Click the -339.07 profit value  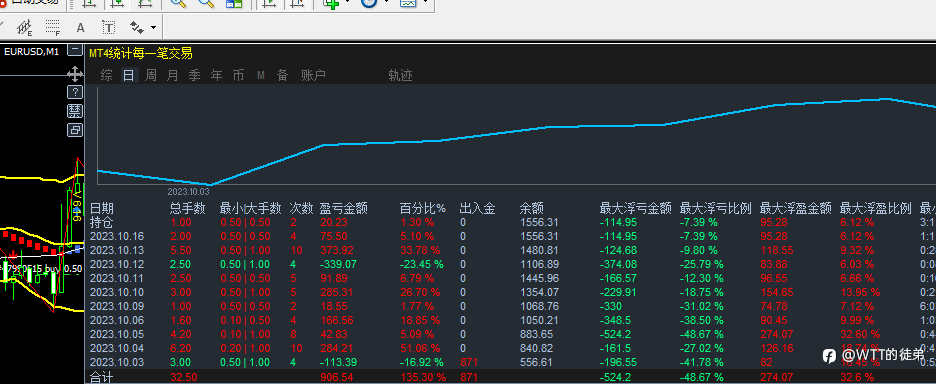338,264
